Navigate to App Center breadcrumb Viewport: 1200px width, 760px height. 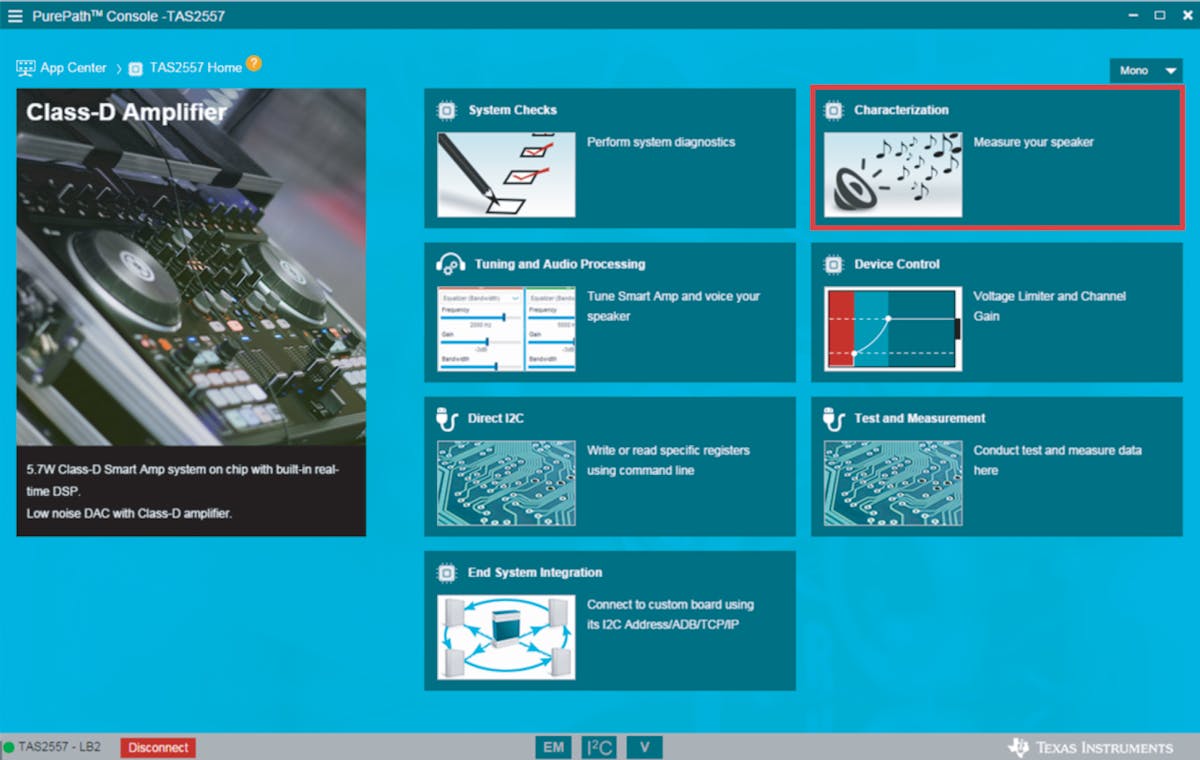click(73, 68)
